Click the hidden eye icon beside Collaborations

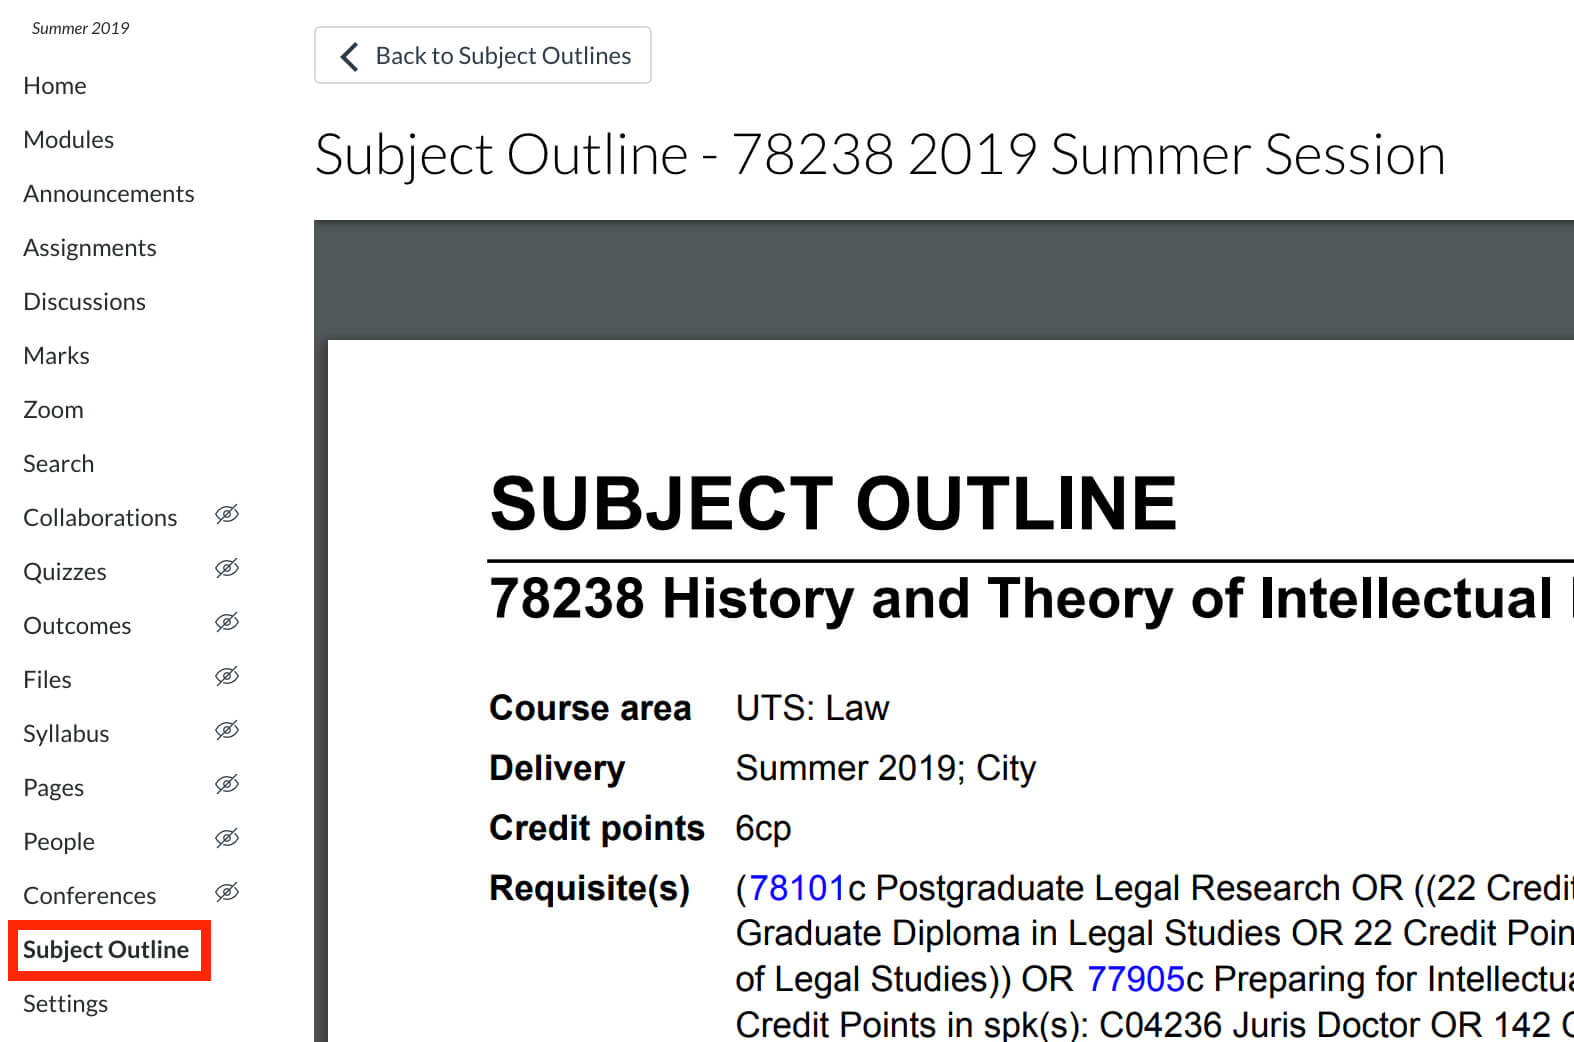[227, 515]
